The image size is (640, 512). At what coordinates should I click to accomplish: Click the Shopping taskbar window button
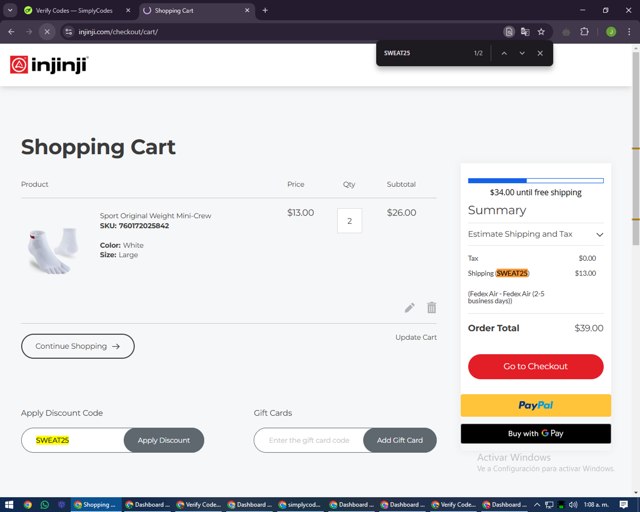click(96, 505)
